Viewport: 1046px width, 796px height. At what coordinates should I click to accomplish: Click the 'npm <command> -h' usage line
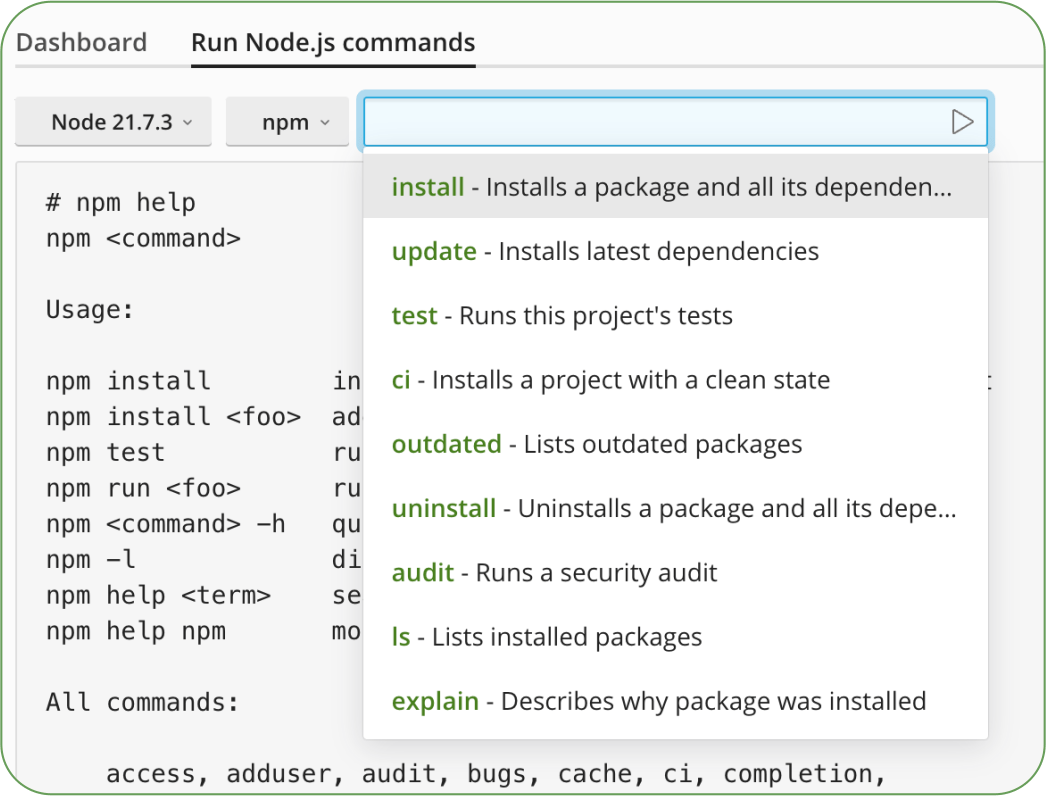pyautogui.click(x=165, y=524)
